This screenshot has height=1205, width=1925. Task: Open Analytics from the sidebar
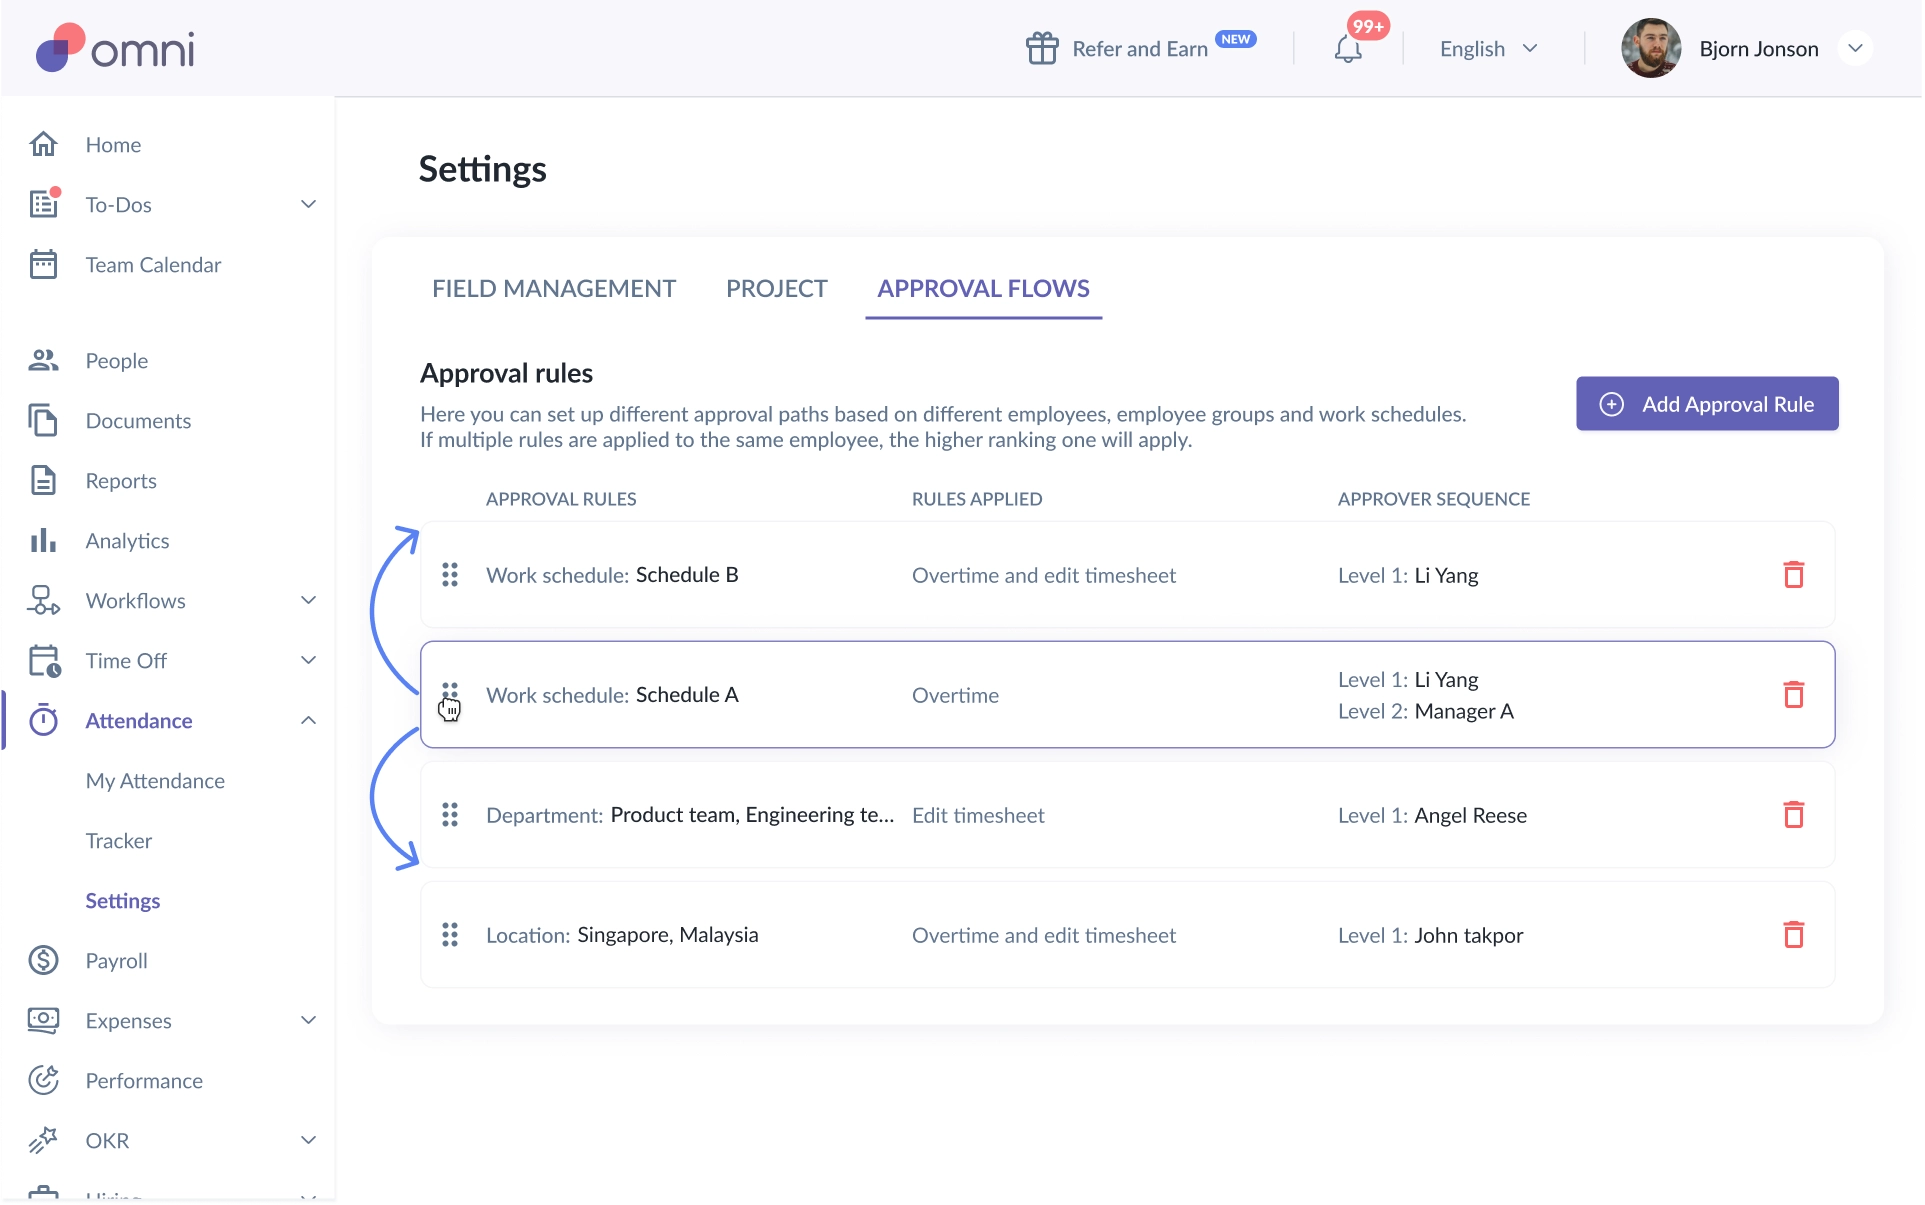pos(127,541)
